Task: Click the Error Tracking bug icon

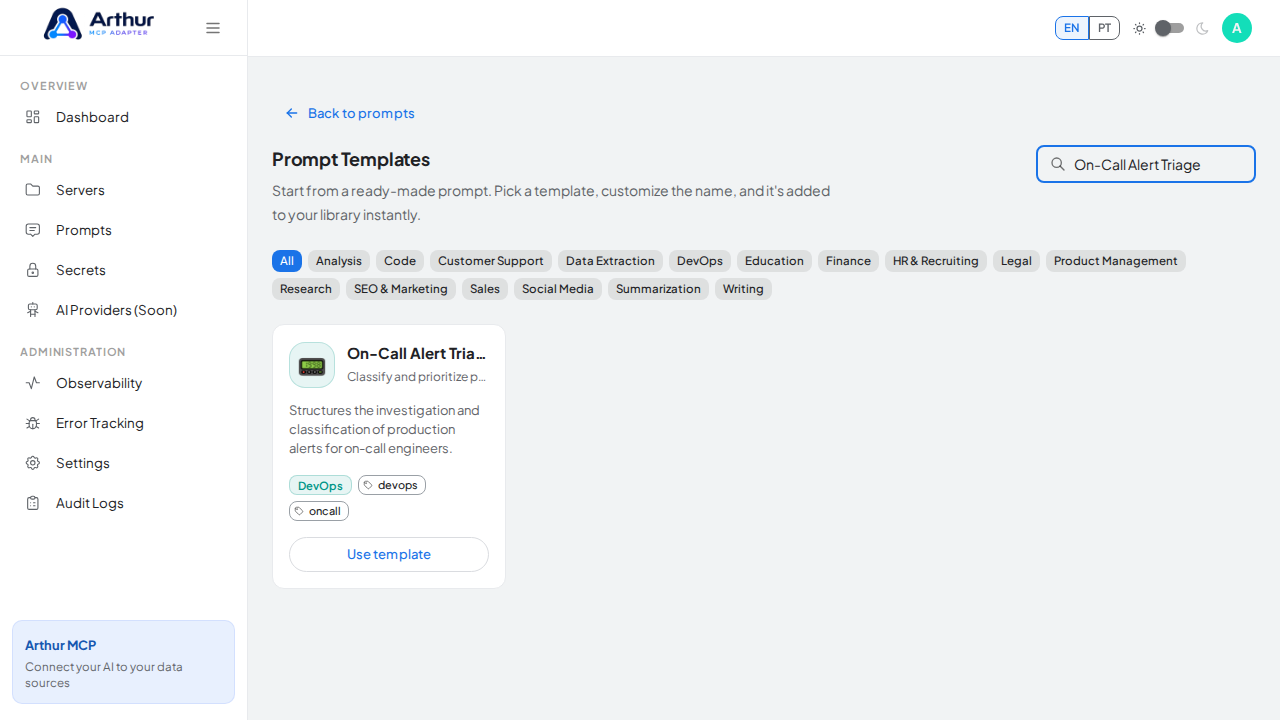Action: [33, 423]
